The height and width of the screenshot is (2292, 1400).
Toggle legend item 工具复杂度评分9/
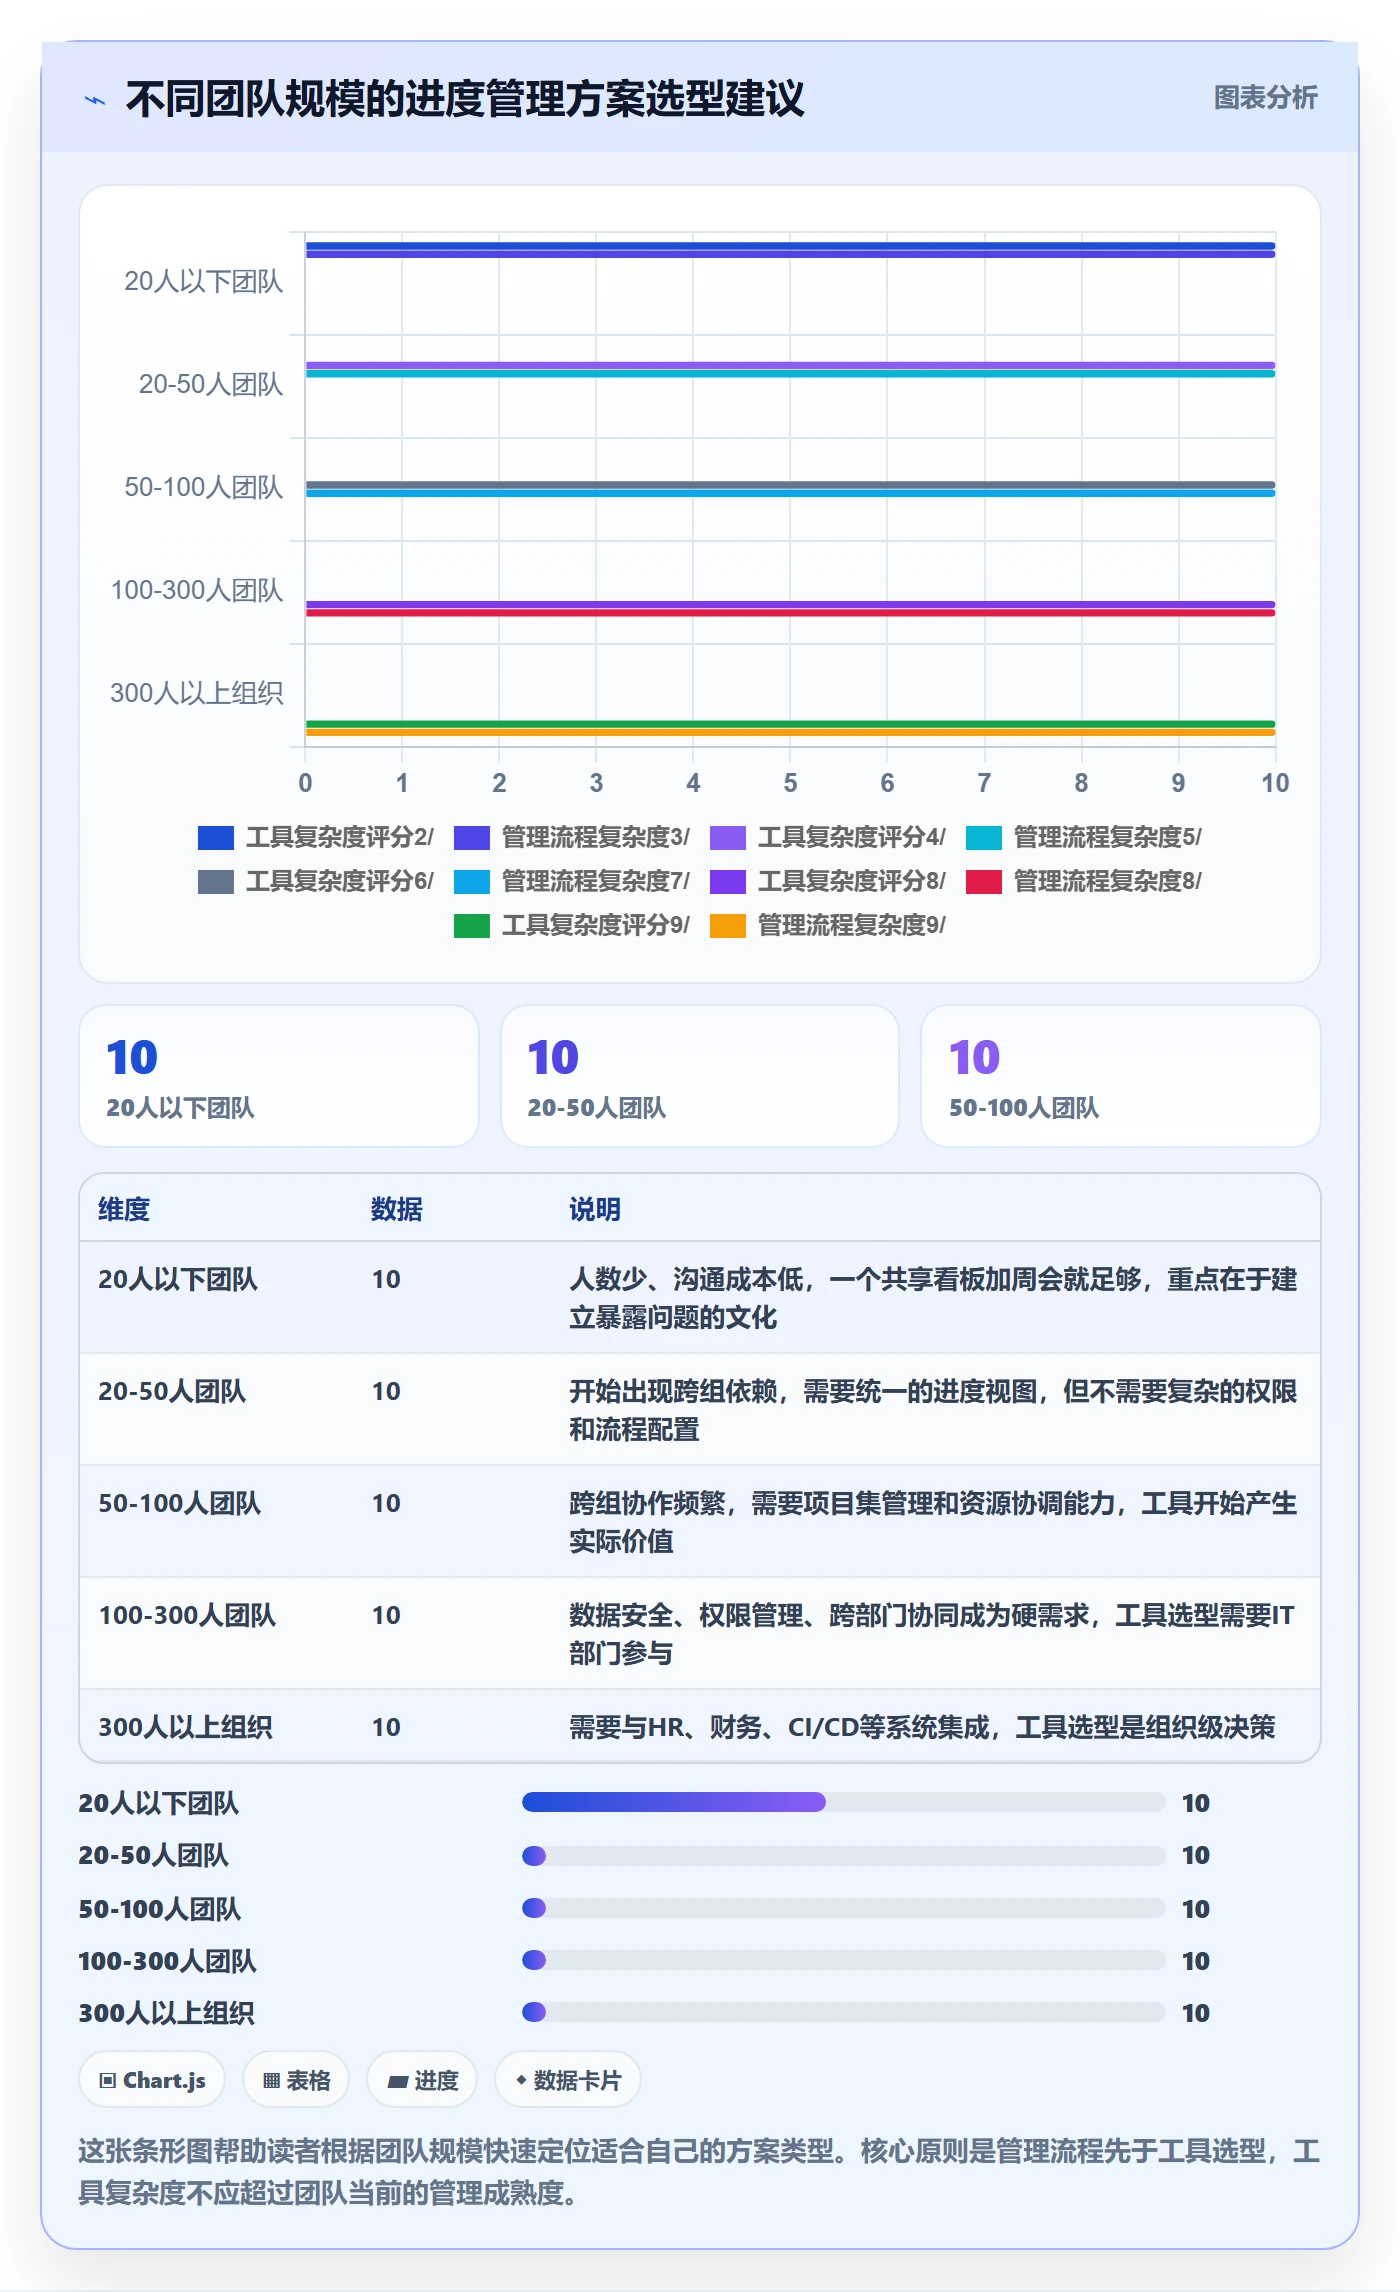tap(571, 926)
